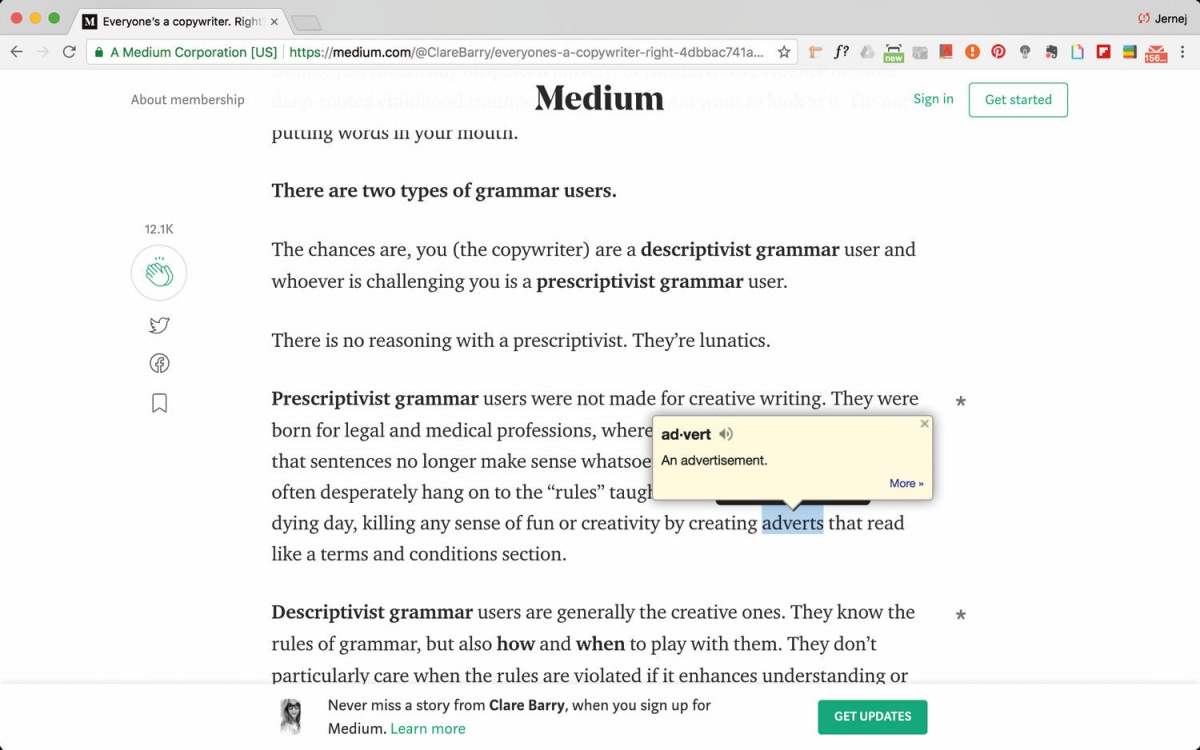Viewport: 1200px width, 750px height.
Task: Bookmark this page with the star icon
Action: (x=784, y=52)
